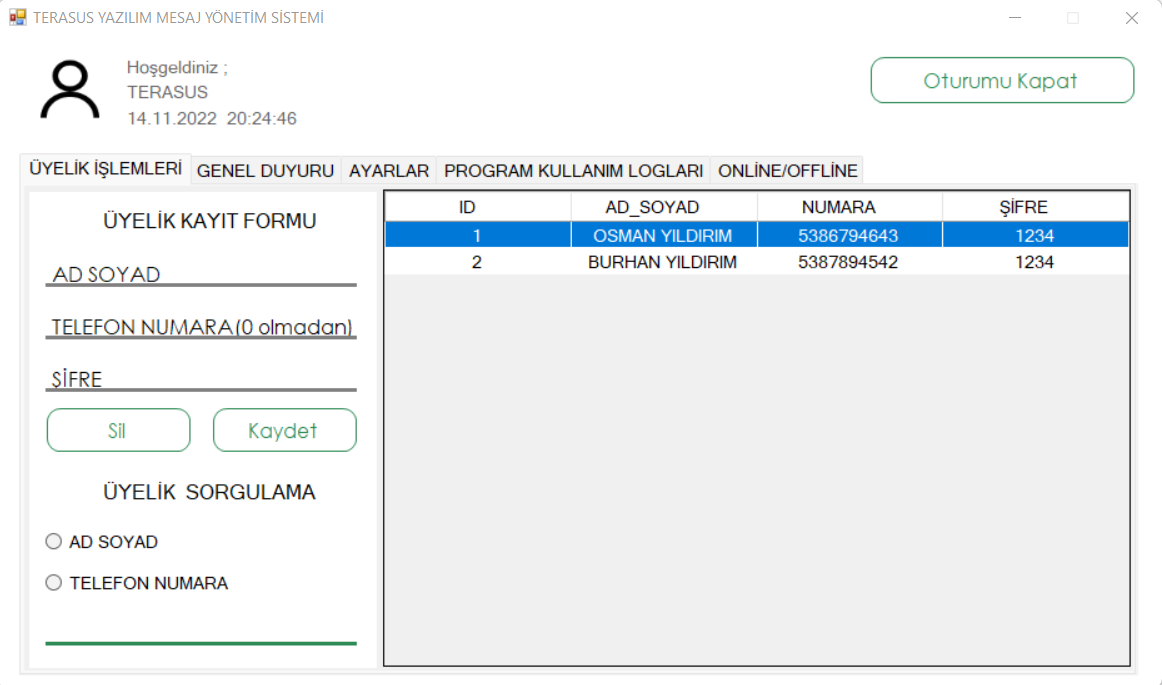1162x685 pixels.
Task: Click the ID cell with value 1
Action: 478,235
